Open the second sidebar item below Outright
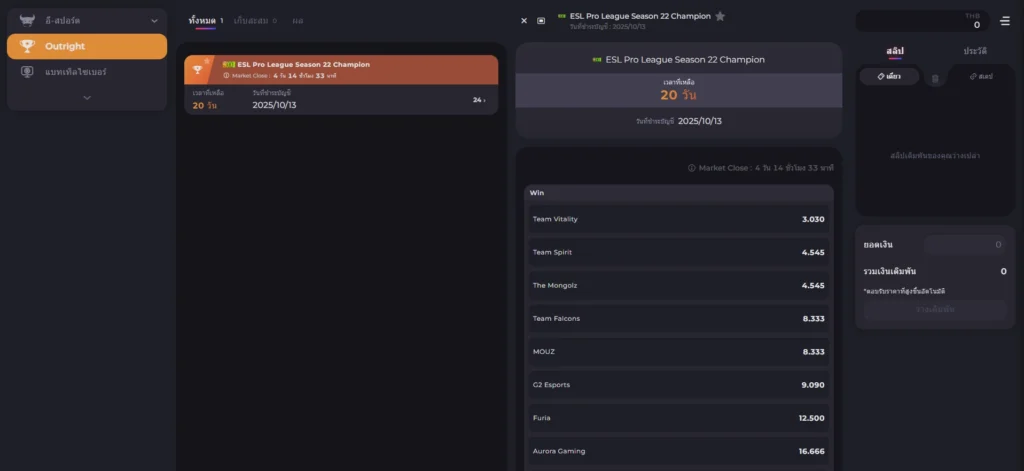The height and width of the screenshot is (471, 1024). click(87, 72)
